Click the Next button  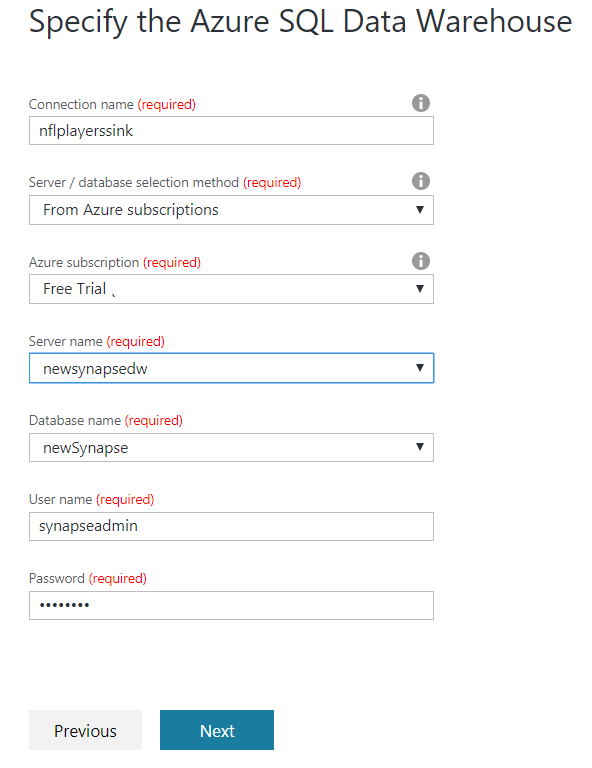point(217,730)
